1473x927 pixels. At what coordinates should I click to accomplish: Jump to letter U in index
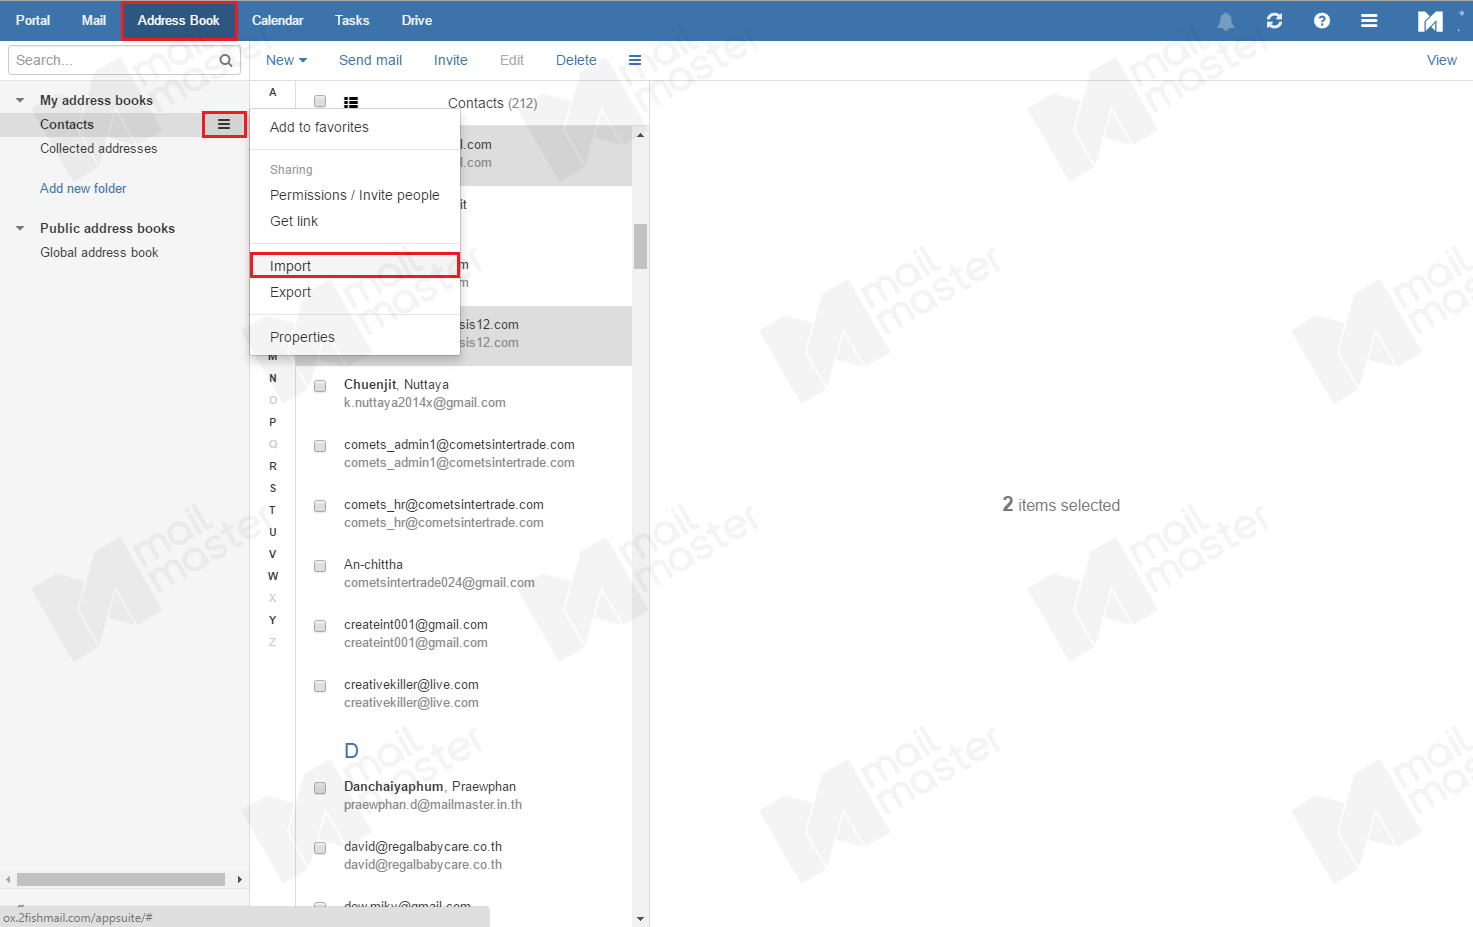pyautogui.click(x=273, y=532)
